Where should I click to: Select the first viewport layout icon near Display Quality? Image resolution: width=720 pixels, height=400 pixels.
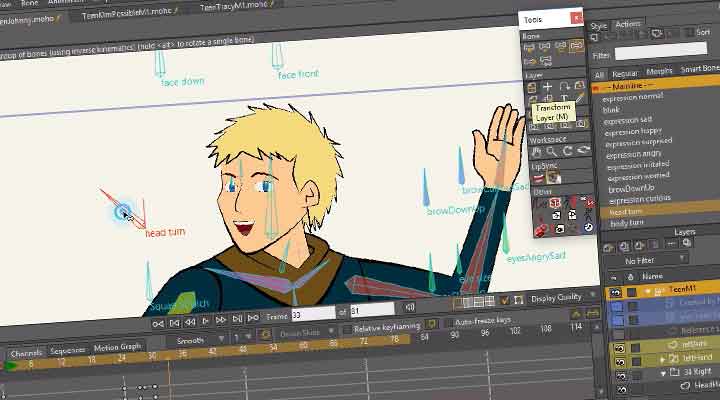457,303
